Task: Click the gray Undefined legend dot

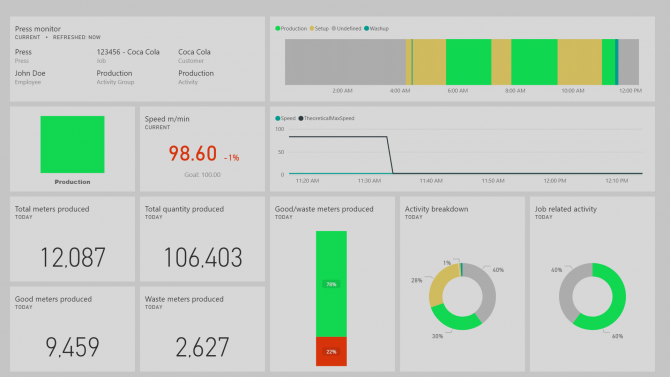Action: (x=334, y=29)
